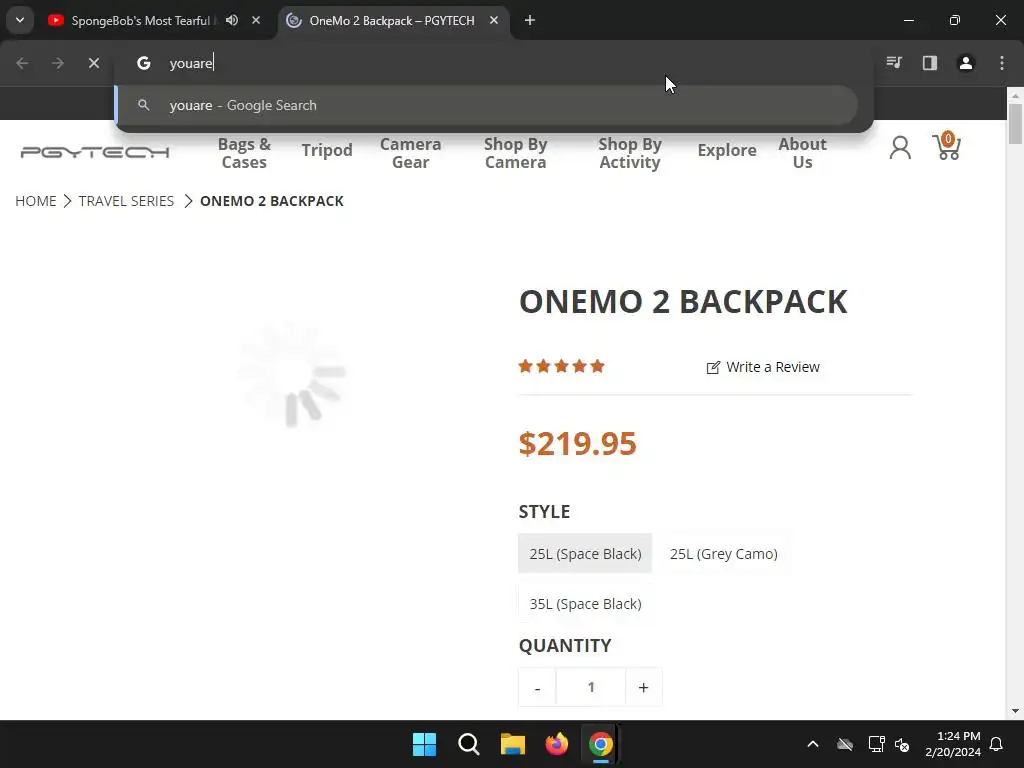Choose youare Google Search suggestion
The image size is (1024, 768).
coord(243,105)
